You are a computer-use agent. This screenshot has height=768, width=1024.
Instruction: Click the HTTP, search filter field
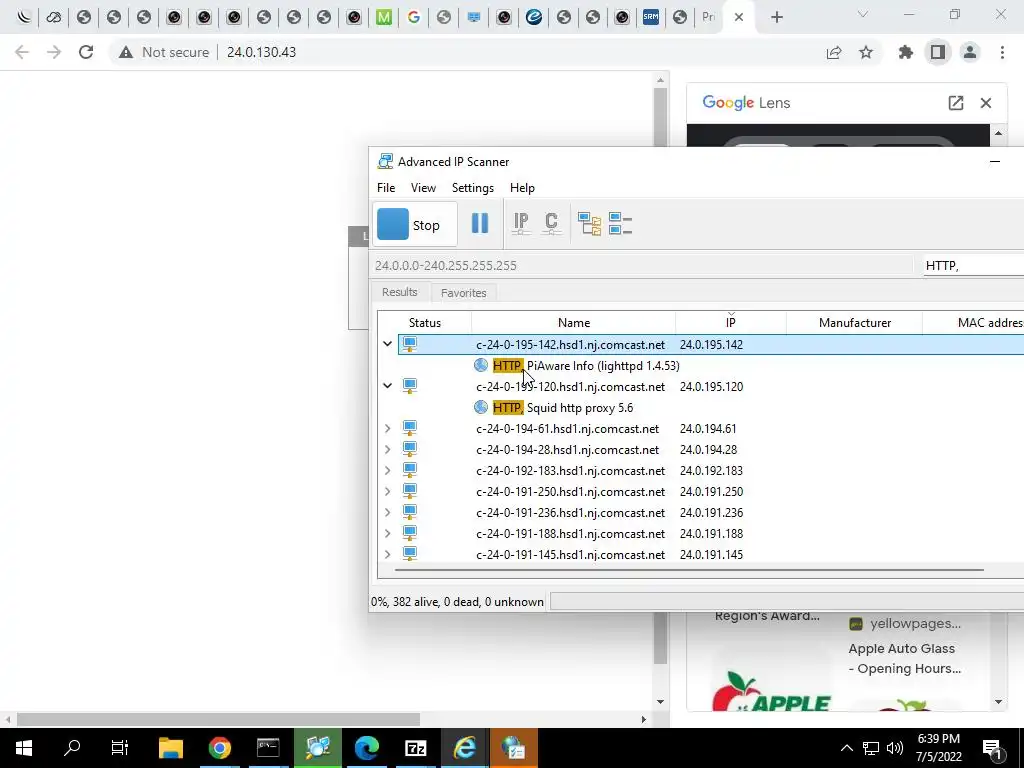click(973, 265)
